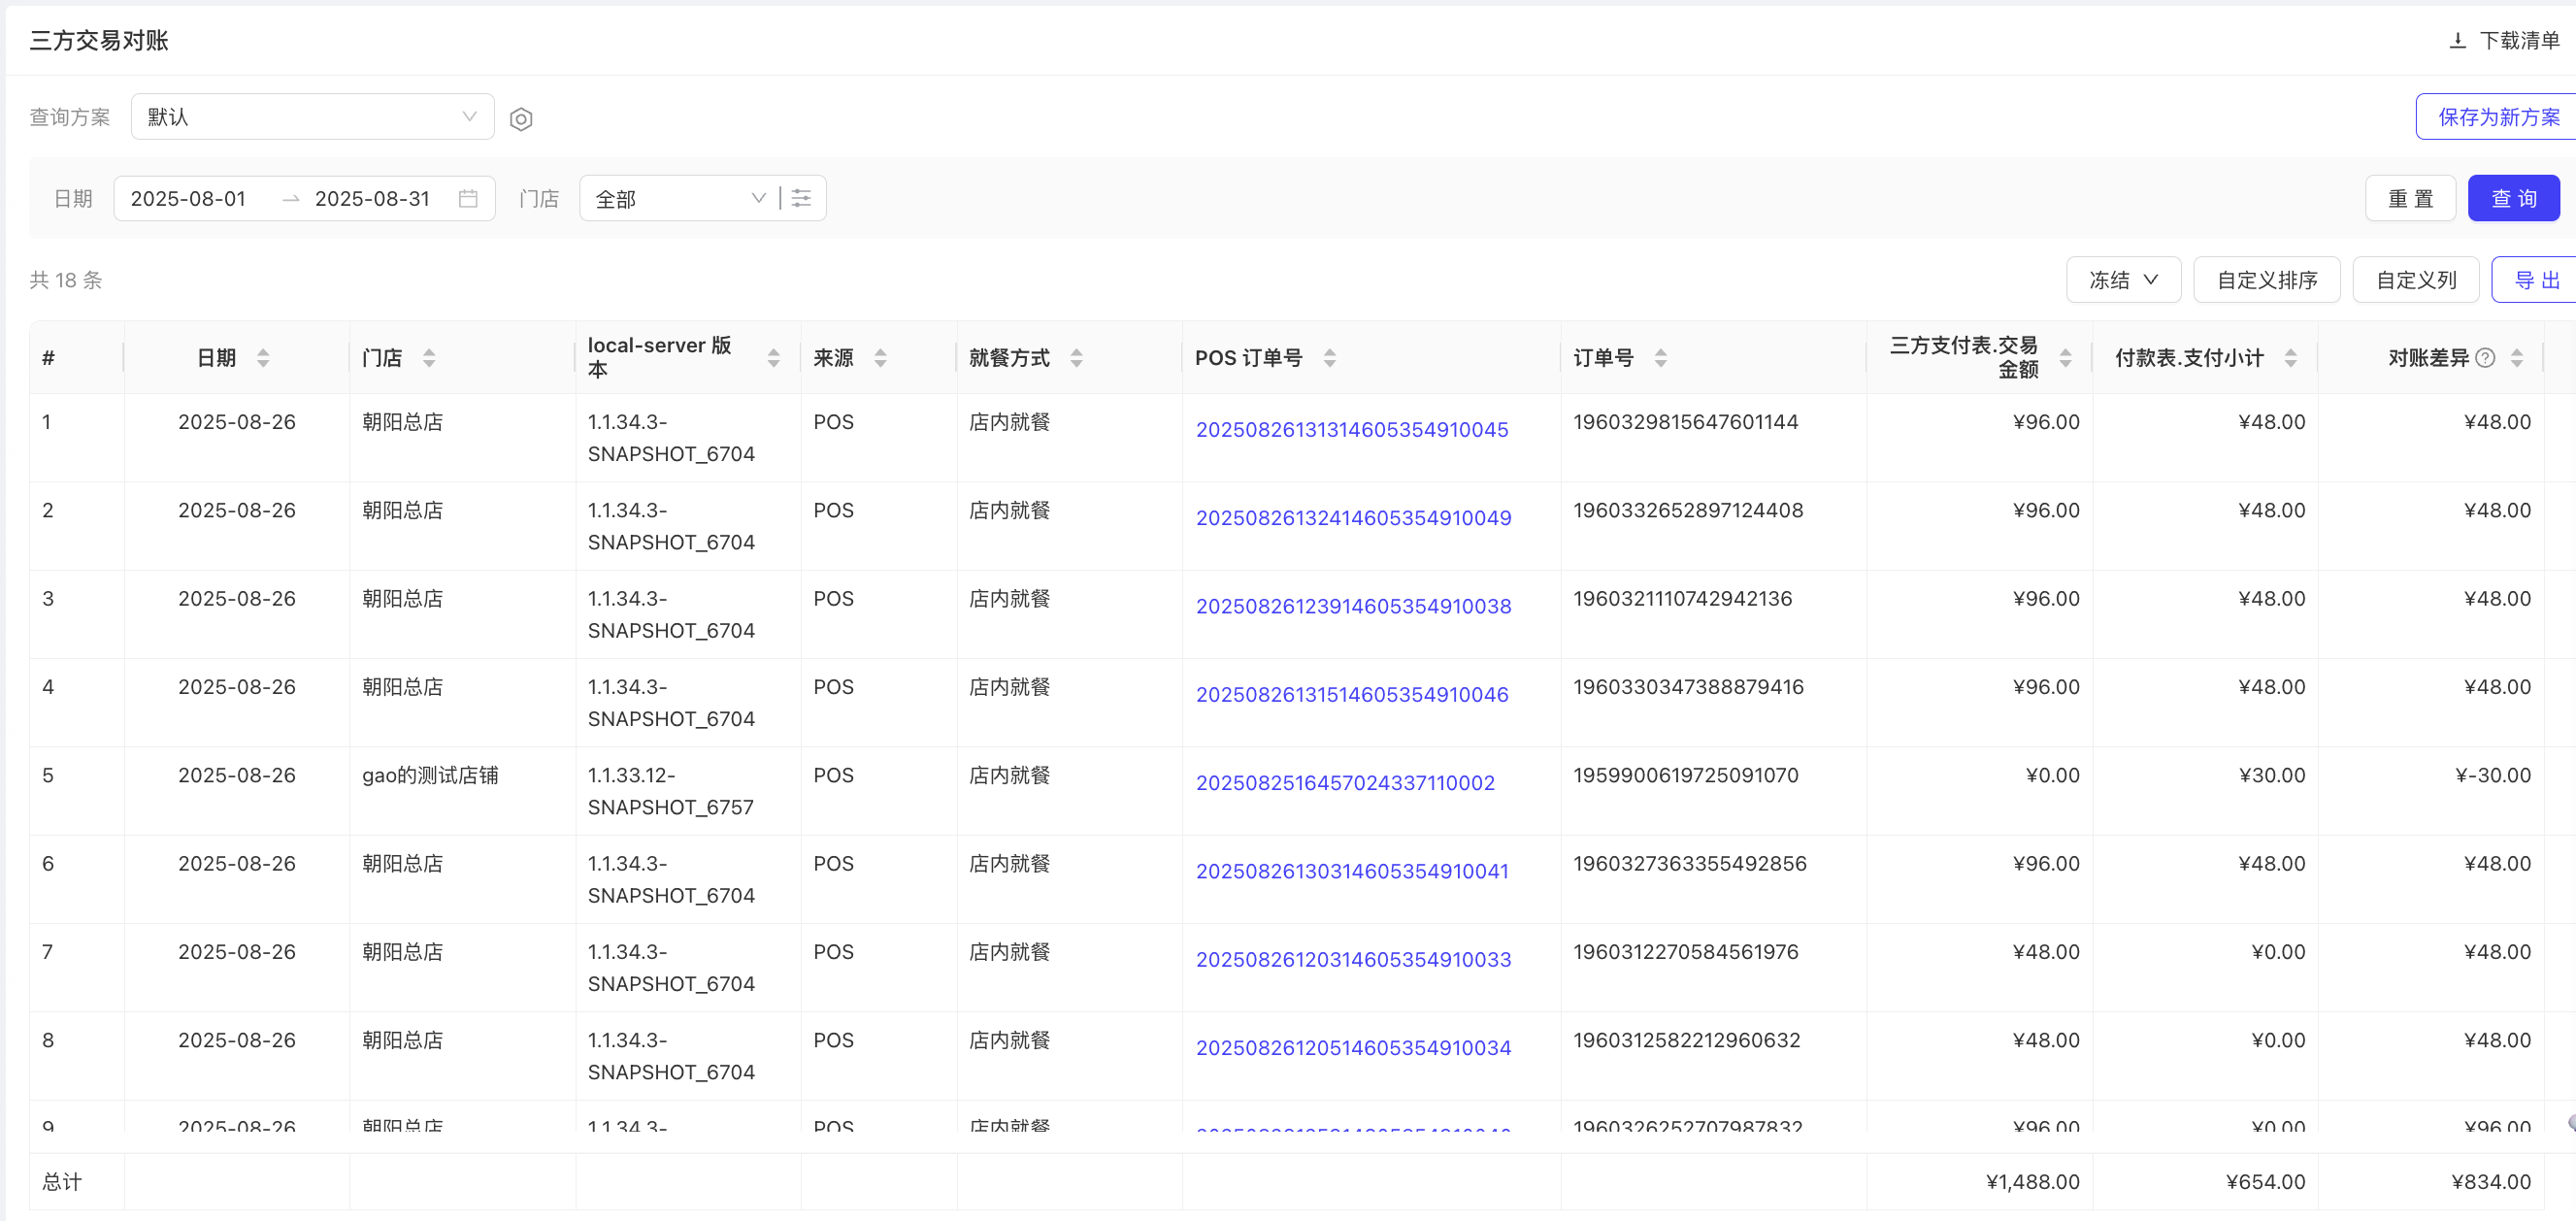Click start date field 2025-08-01
Screen dimensions: 2576x1221
click(x=189, y=198)
